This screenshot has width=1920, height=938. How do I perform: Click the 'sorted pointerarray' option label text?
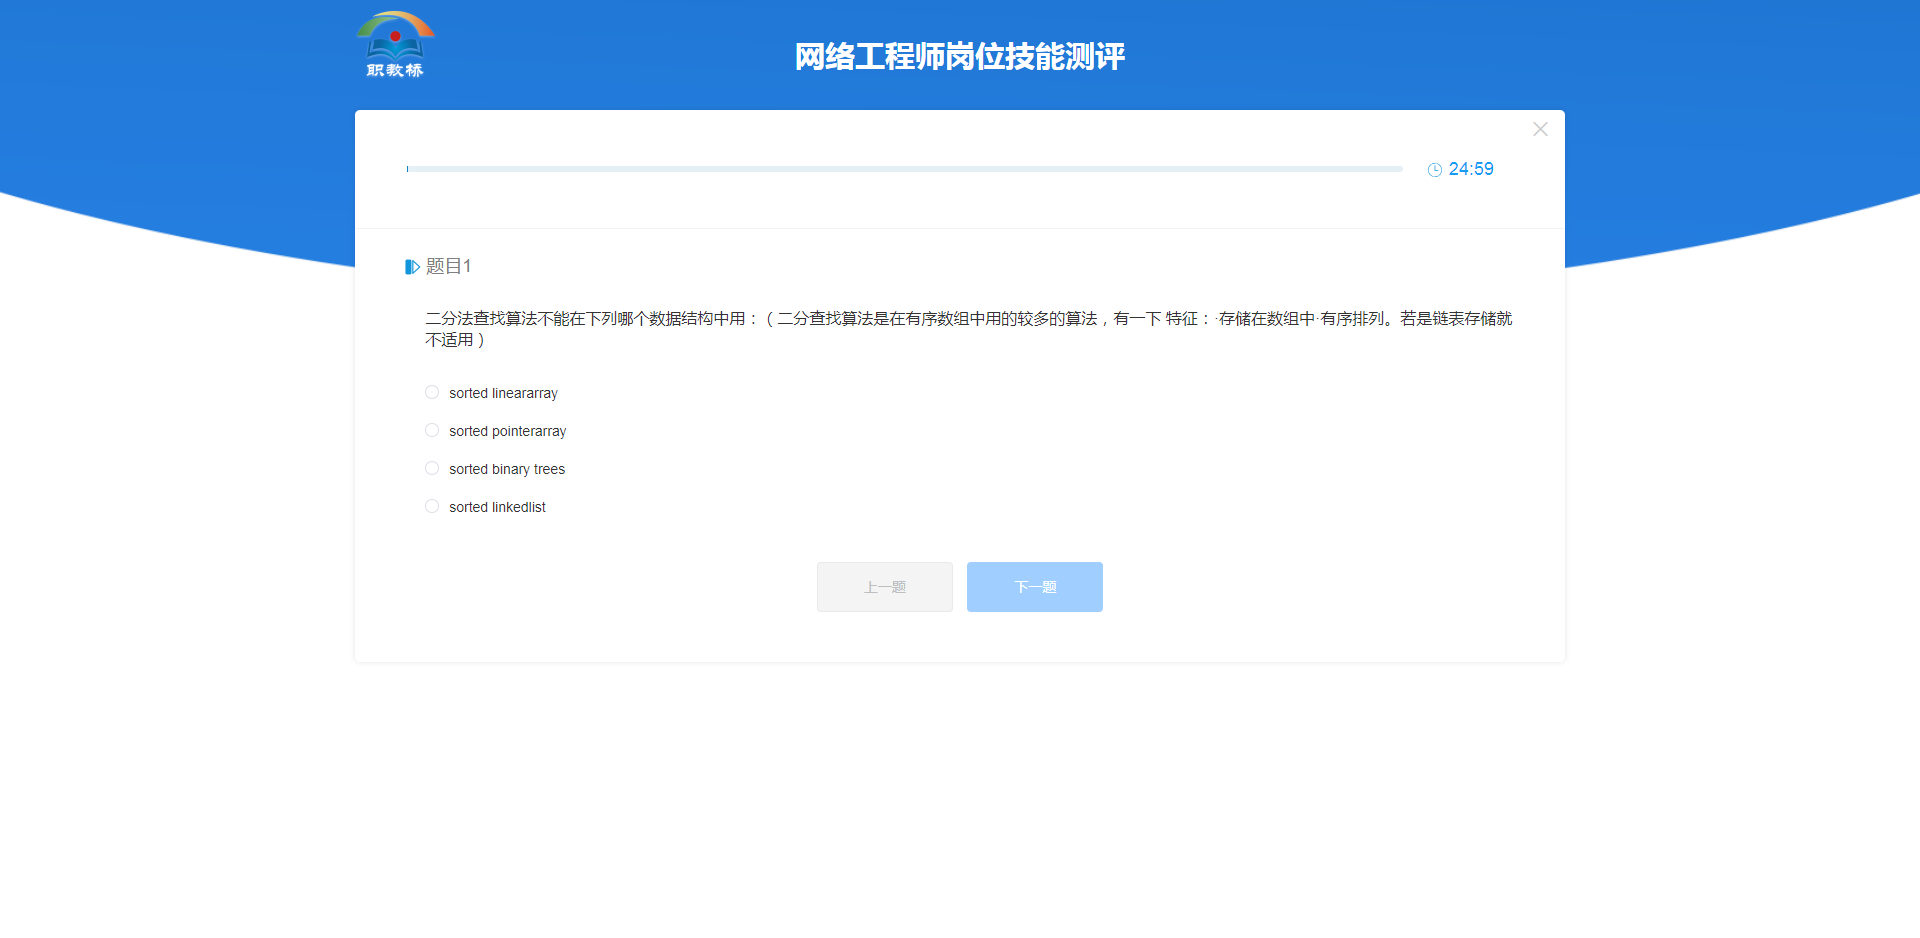click(507, 432)
